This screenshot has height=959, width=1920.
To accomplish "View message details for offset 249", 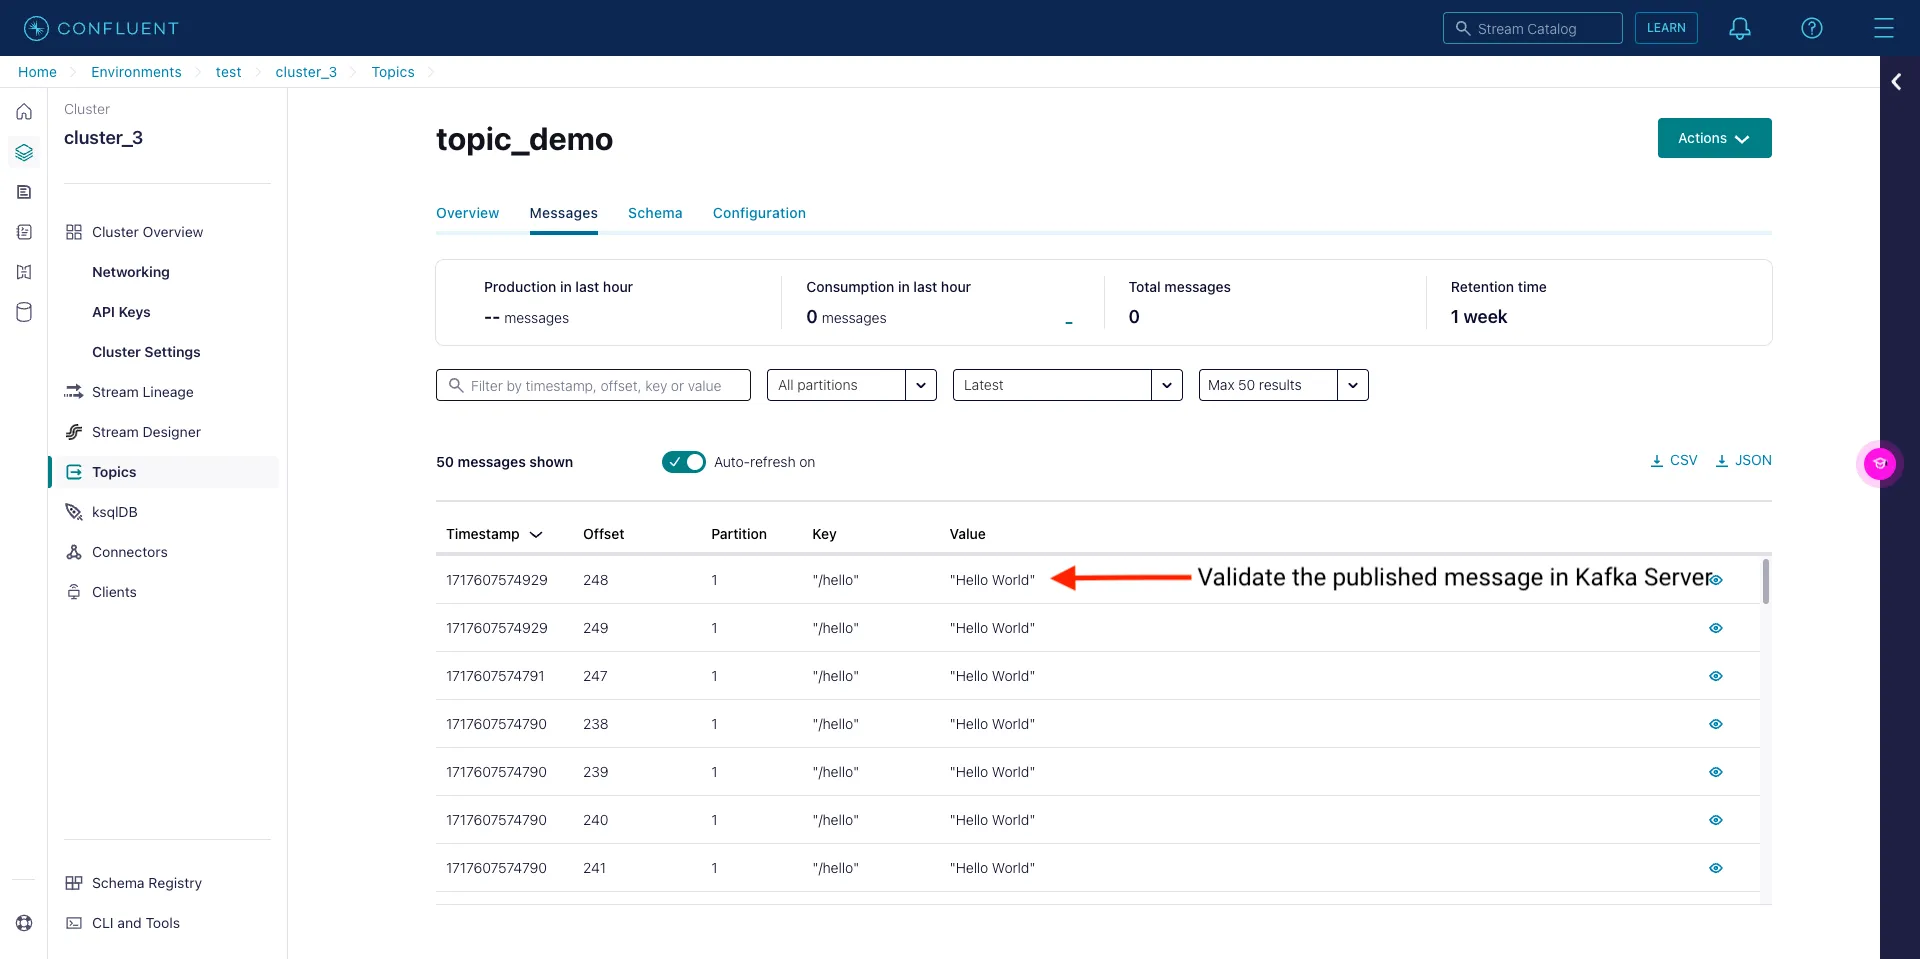I will (x=1716, y=628).
